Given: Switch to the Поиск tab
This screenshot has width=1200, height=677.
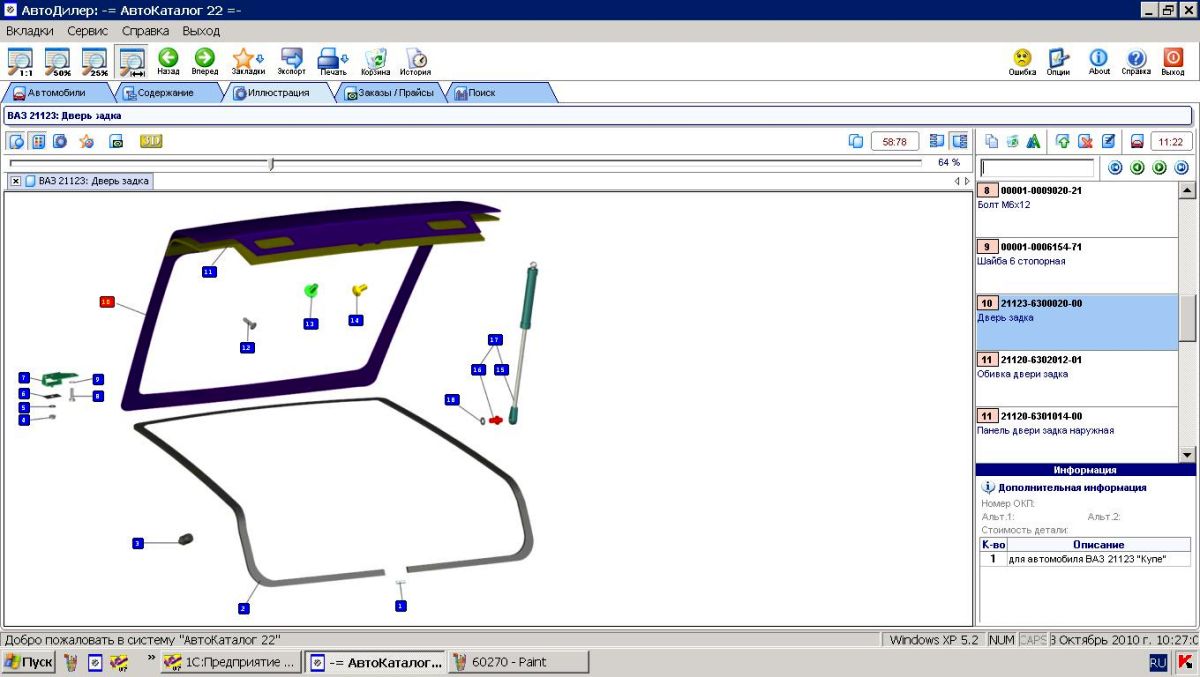Looking at the screenshot, I should pyautogui.click(x=500, y=93).
